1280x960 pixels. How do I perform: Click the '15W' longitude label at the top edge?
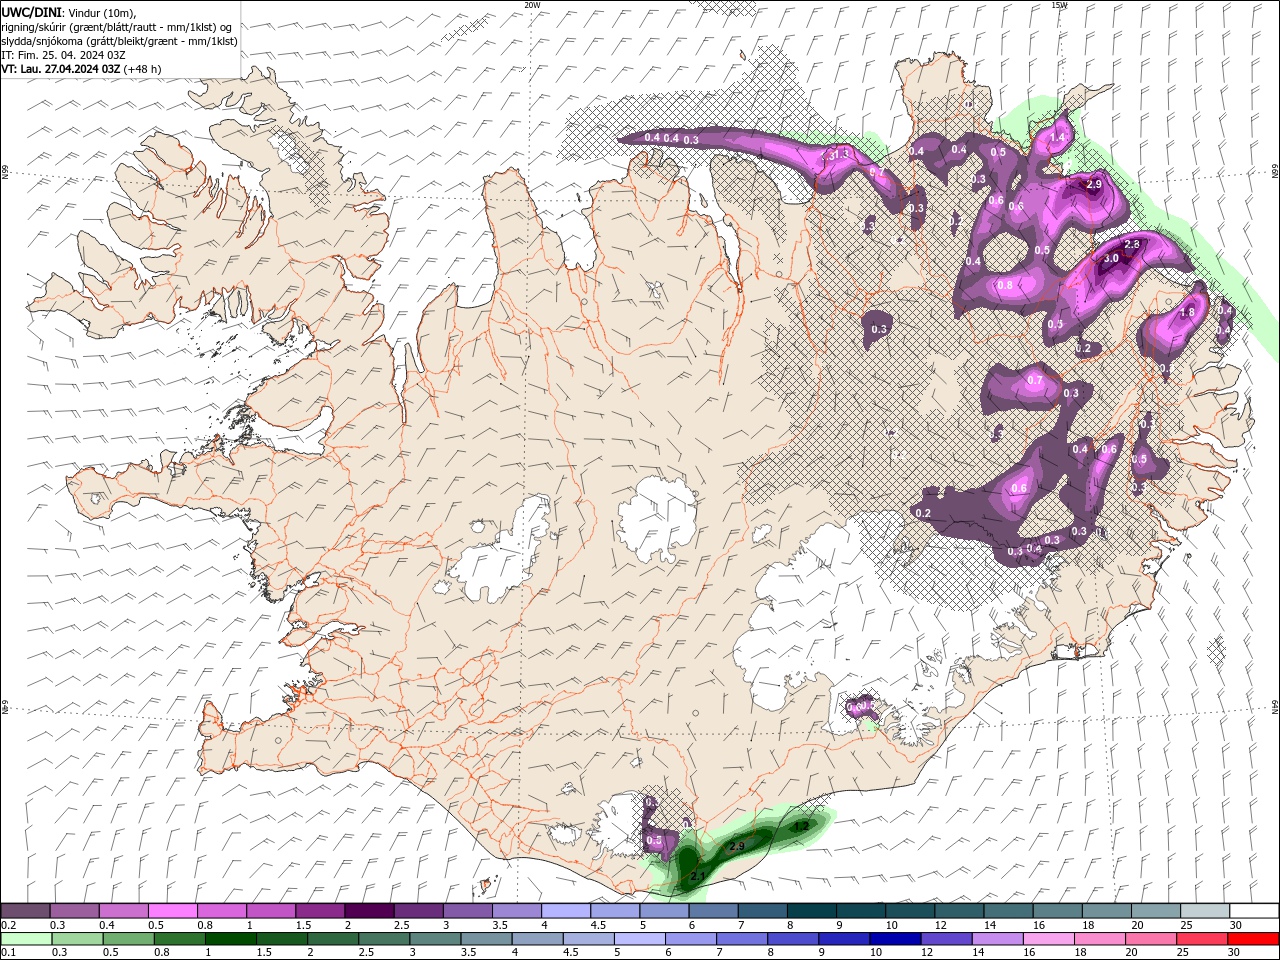coord(1059,5)
